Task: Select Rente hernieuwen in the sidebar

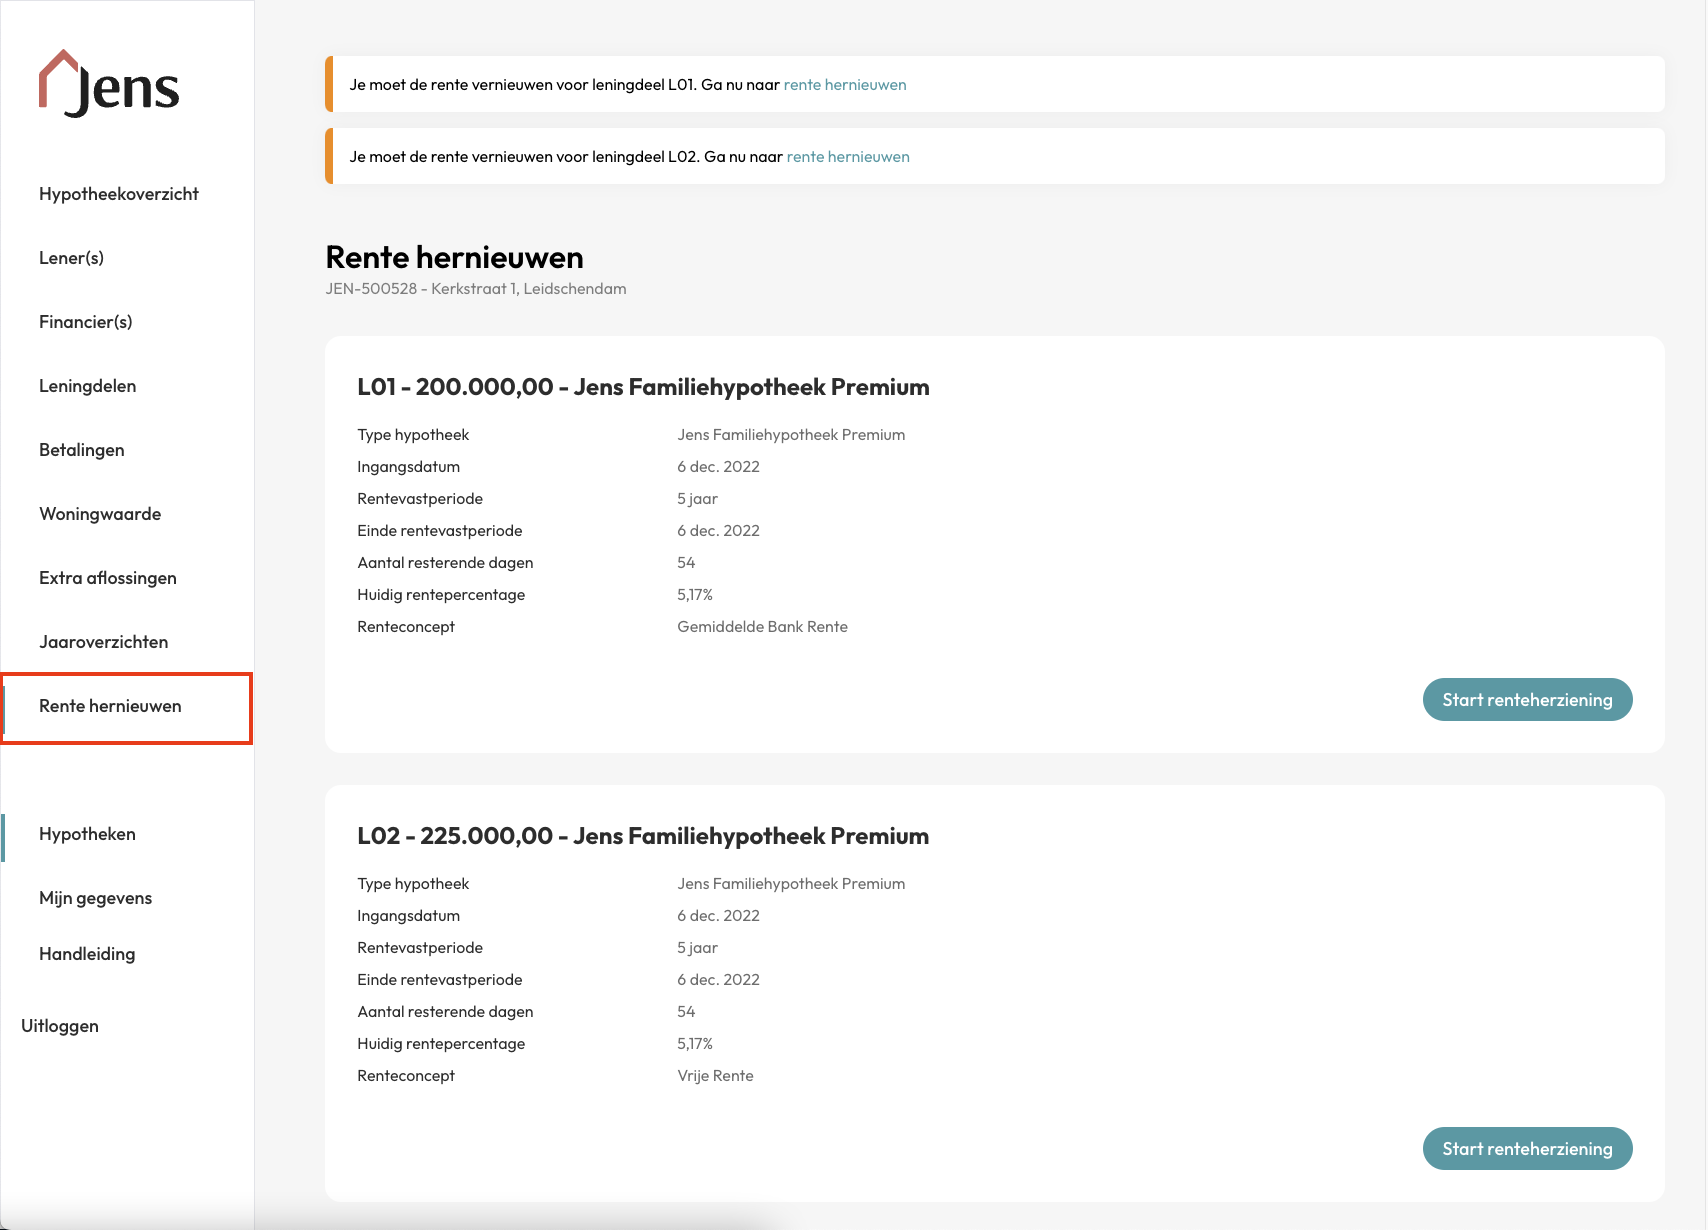Action: 110,706
